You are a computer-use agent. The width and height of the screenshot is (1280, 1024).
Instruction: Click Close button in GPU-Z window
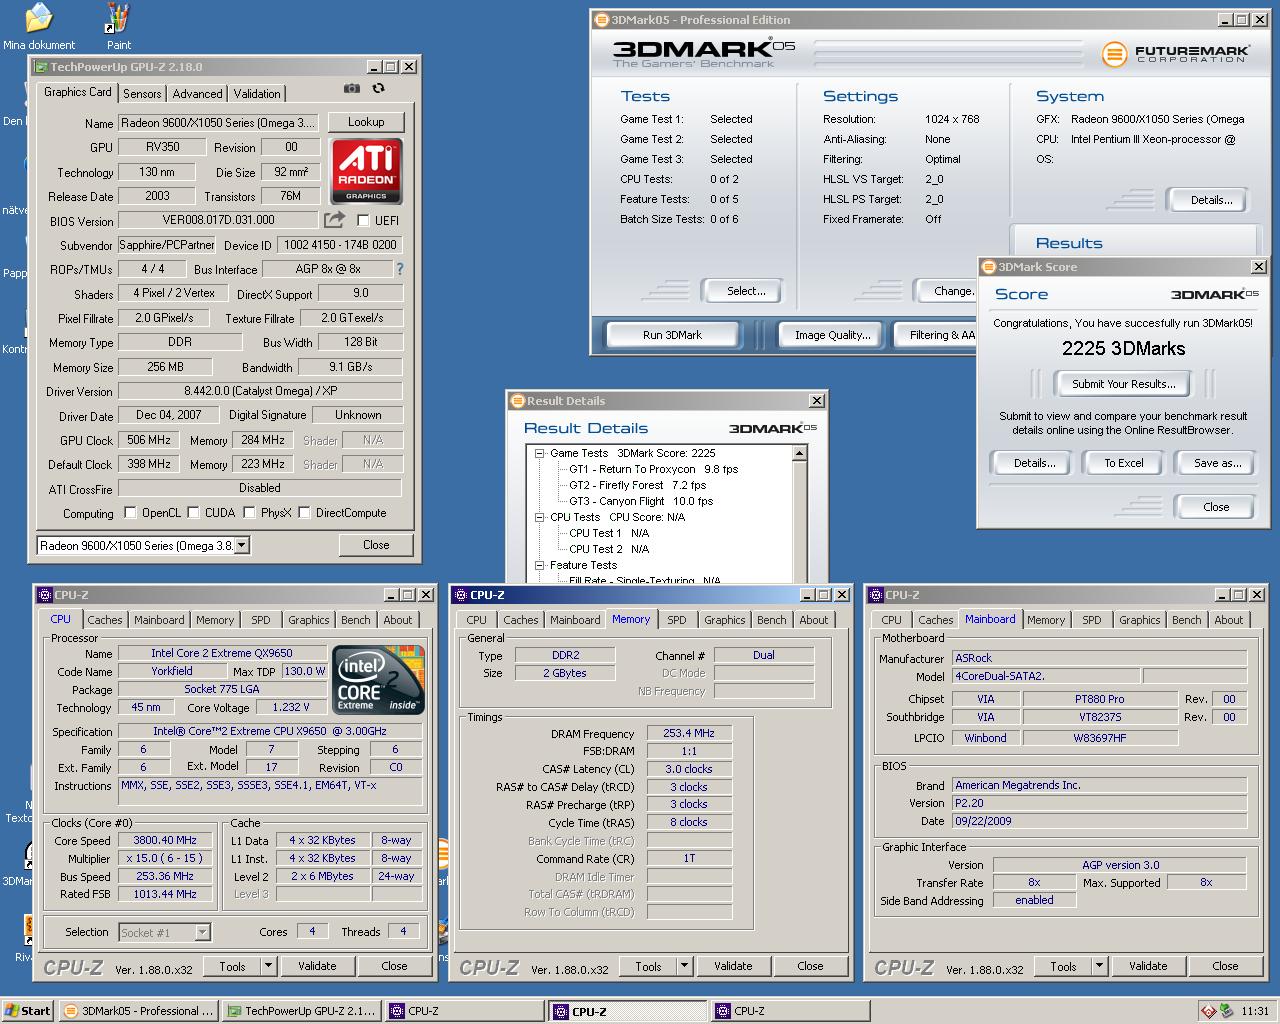pos(376,545)
